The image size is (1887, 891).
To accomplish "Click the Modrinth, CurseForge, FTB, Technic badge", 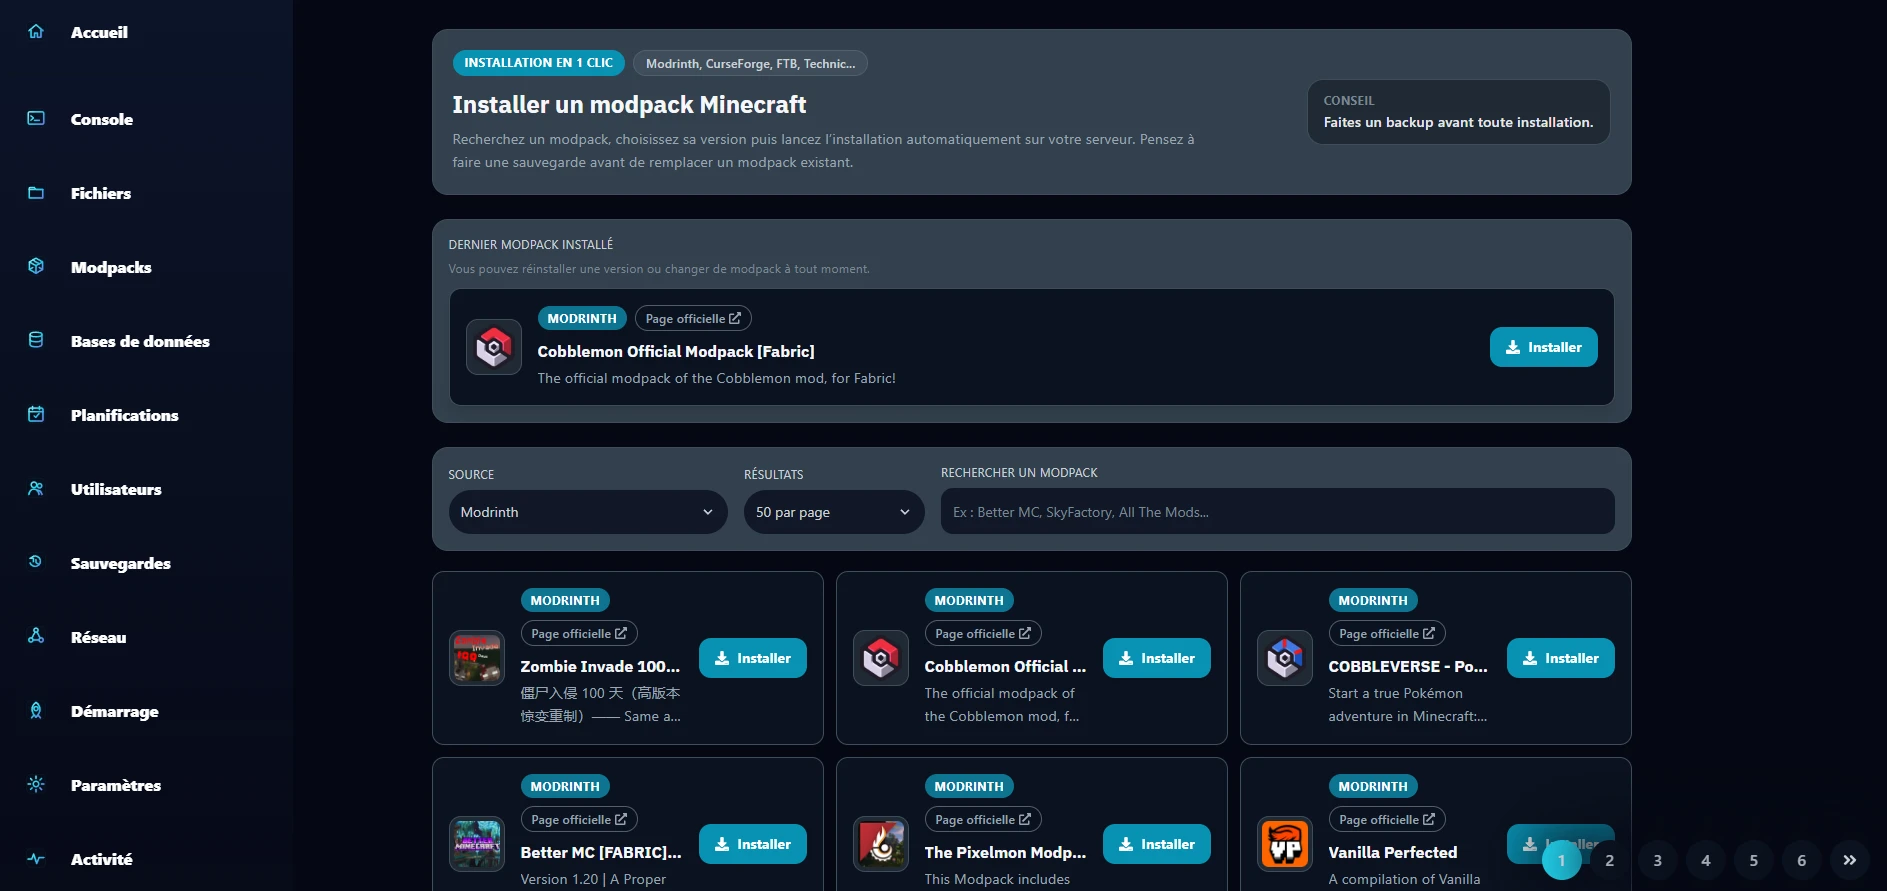I will click(x=750, y=63).
